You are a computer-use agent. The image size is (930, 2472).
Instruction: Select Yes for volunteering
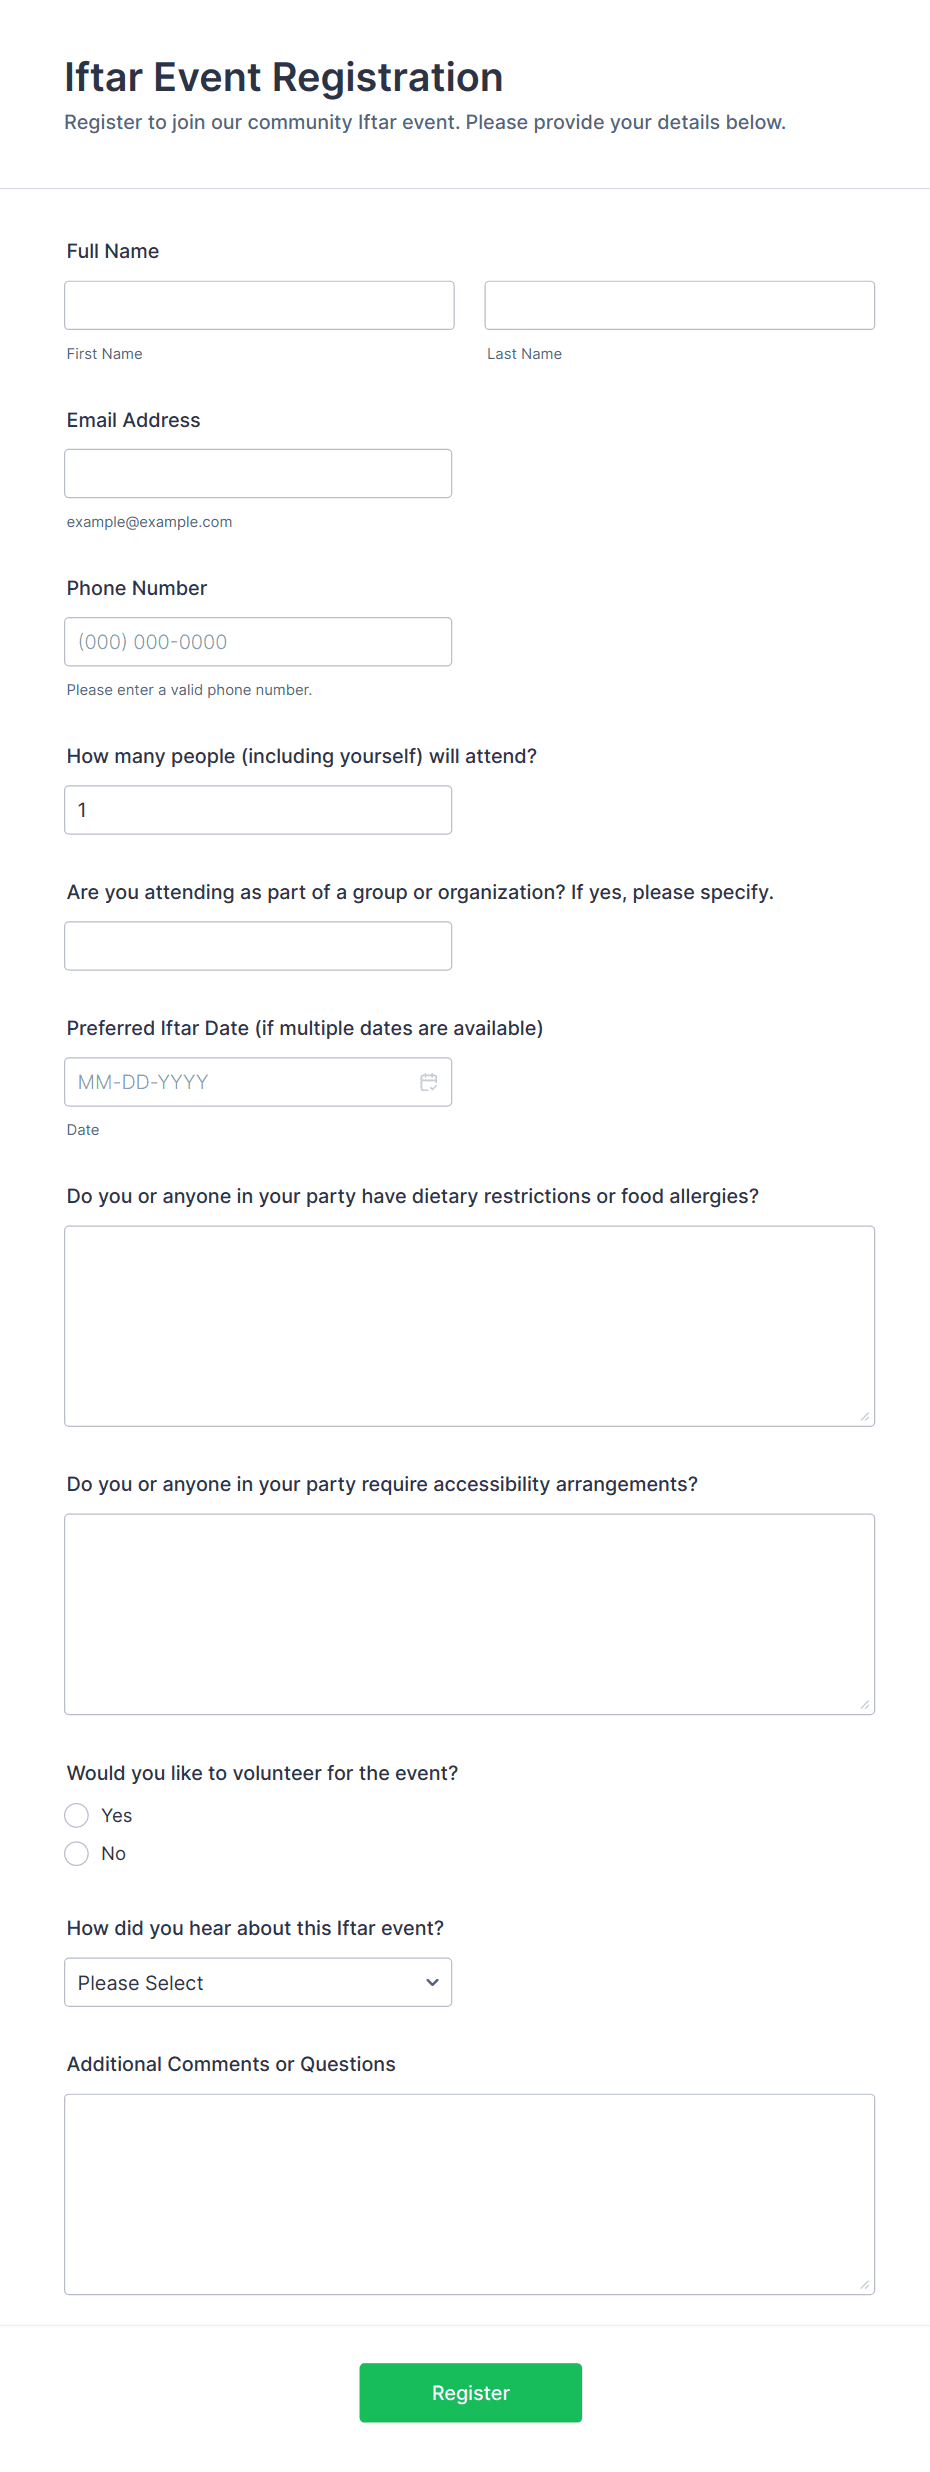point(77,1815)
